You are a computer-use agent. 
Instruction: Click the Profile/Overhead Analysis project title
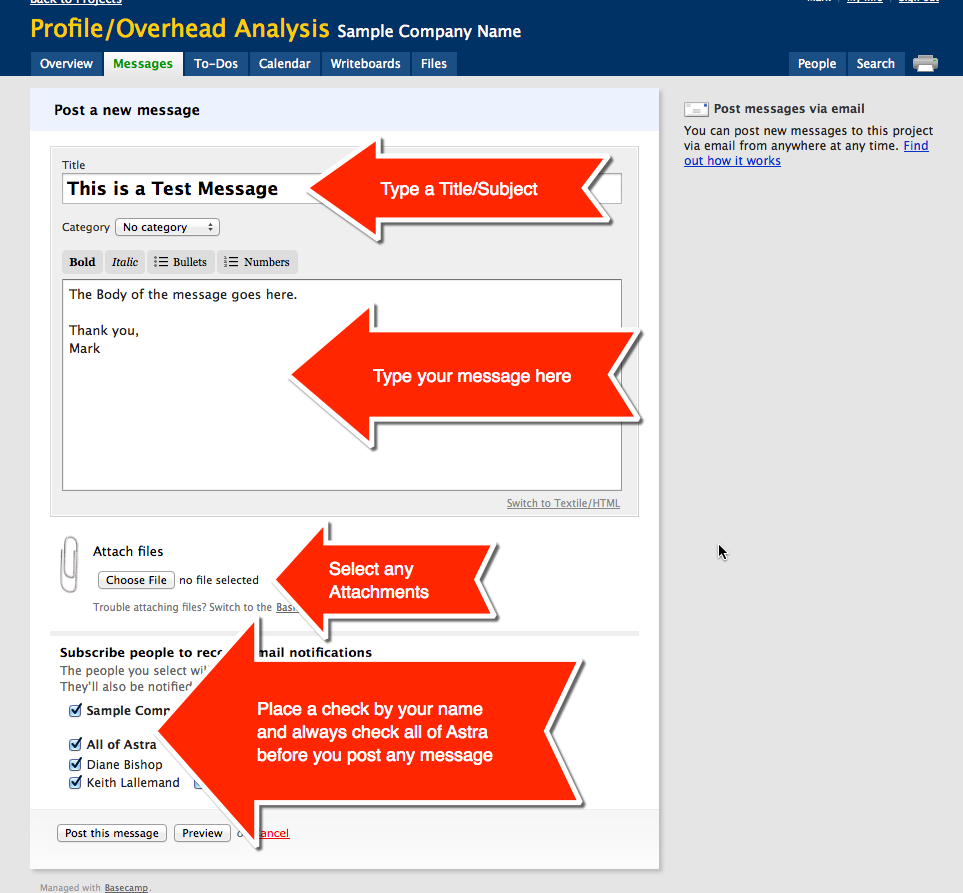click(x=180, y=29)
